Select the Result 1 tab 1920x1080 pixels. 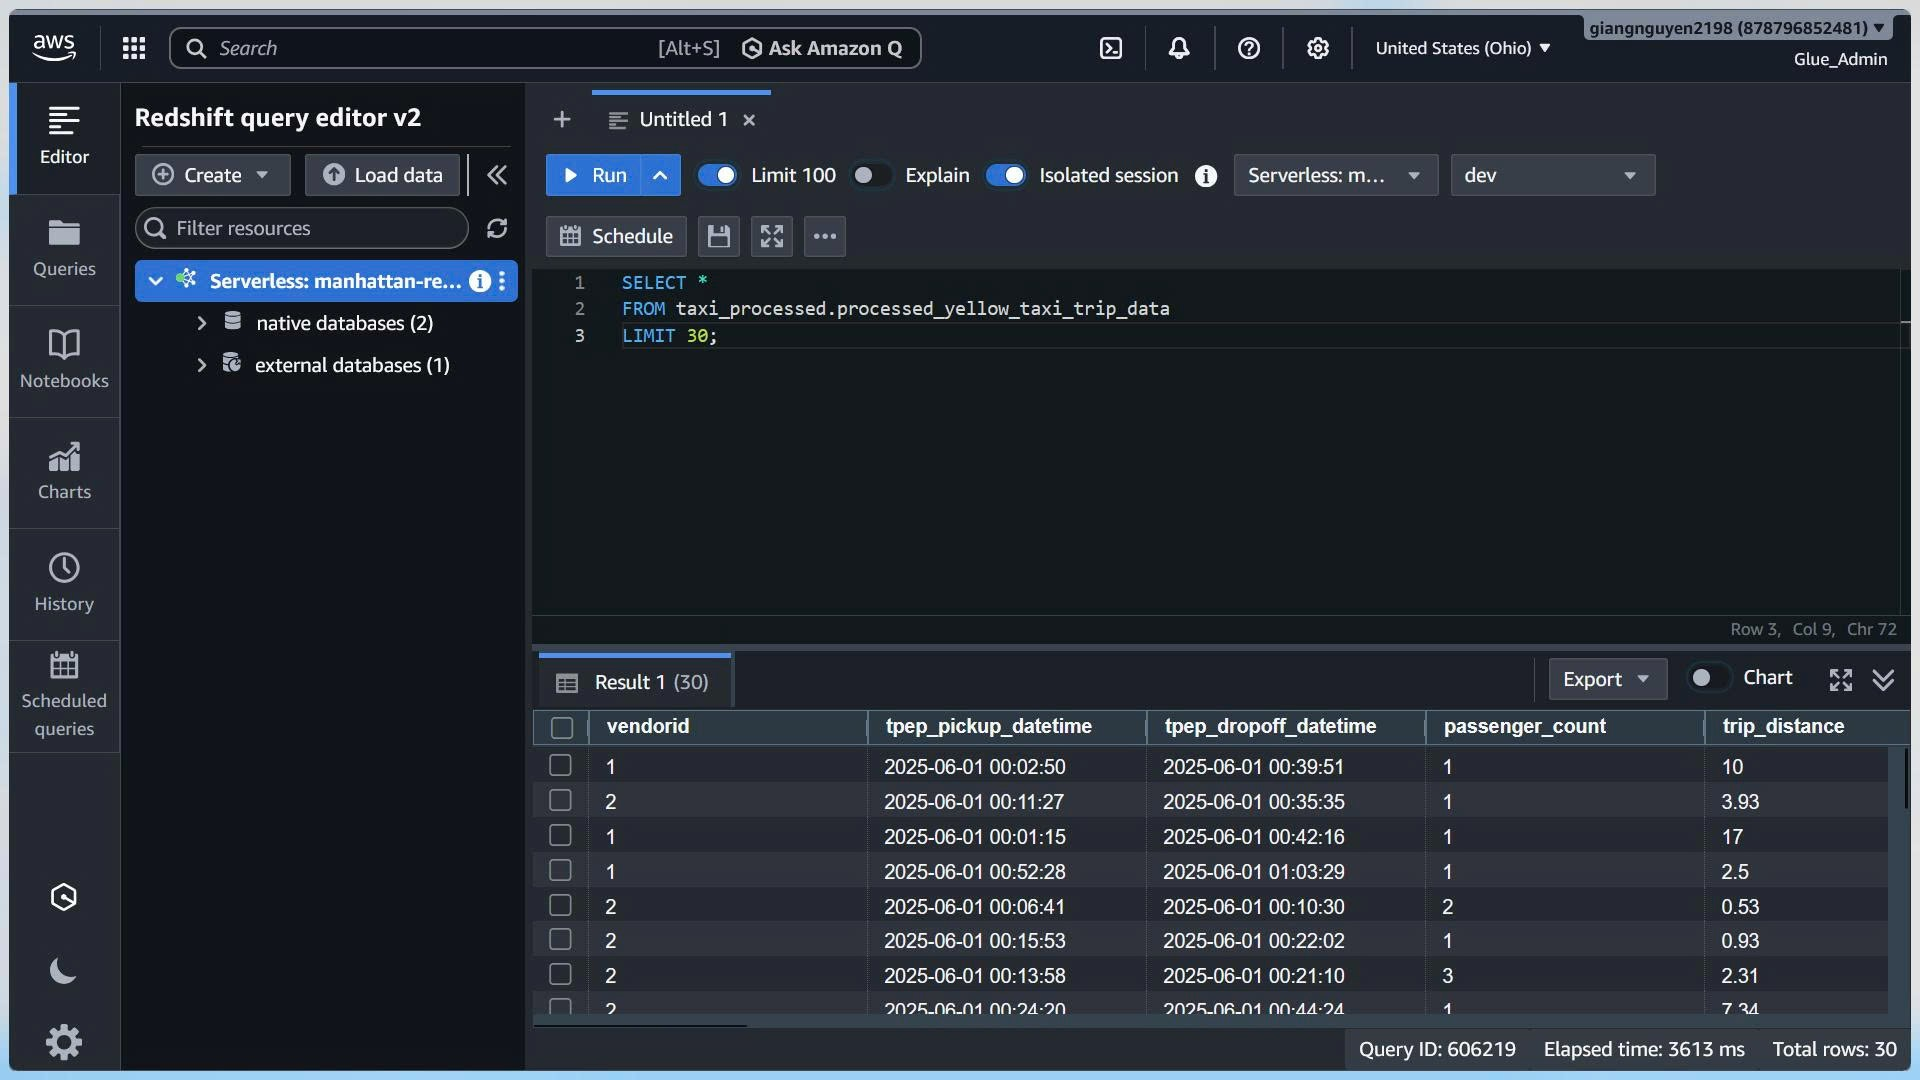pos(633,682)
